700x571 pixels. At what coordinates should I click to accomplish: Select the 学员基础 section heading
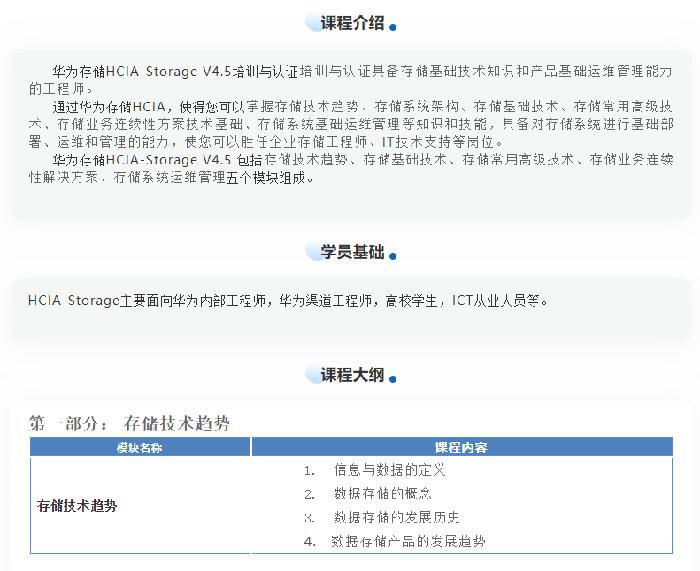[351, 252]
